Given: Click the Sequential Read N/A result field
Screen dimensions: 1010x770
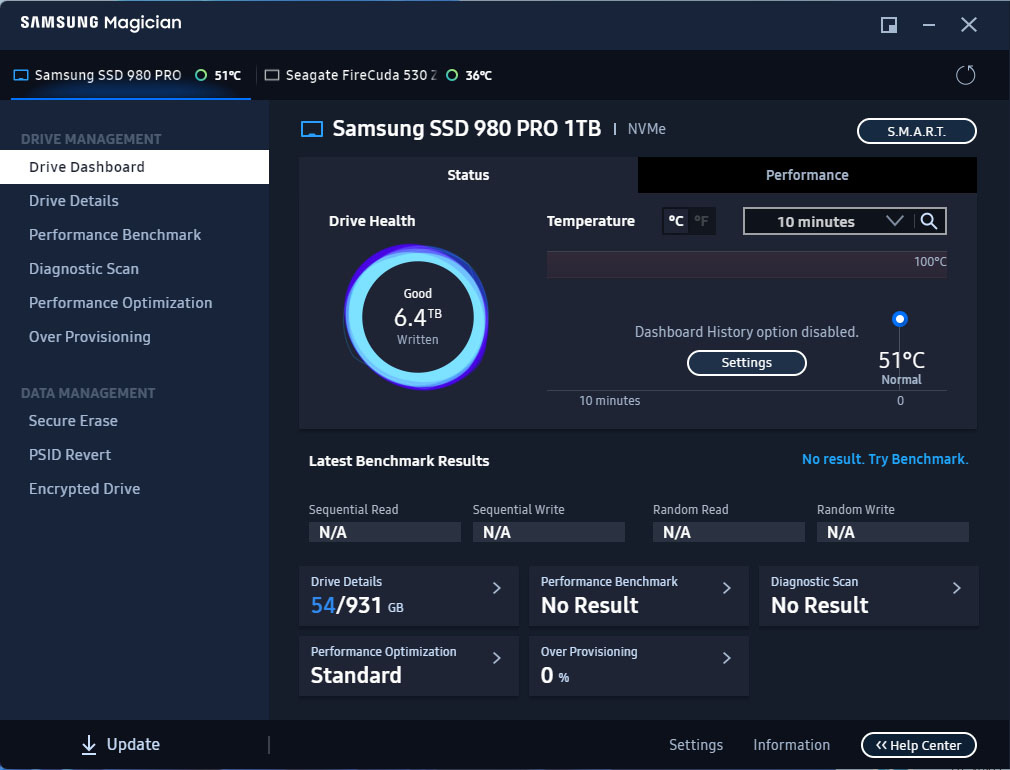Looking at the screenshot, I should tap(385, 532).
